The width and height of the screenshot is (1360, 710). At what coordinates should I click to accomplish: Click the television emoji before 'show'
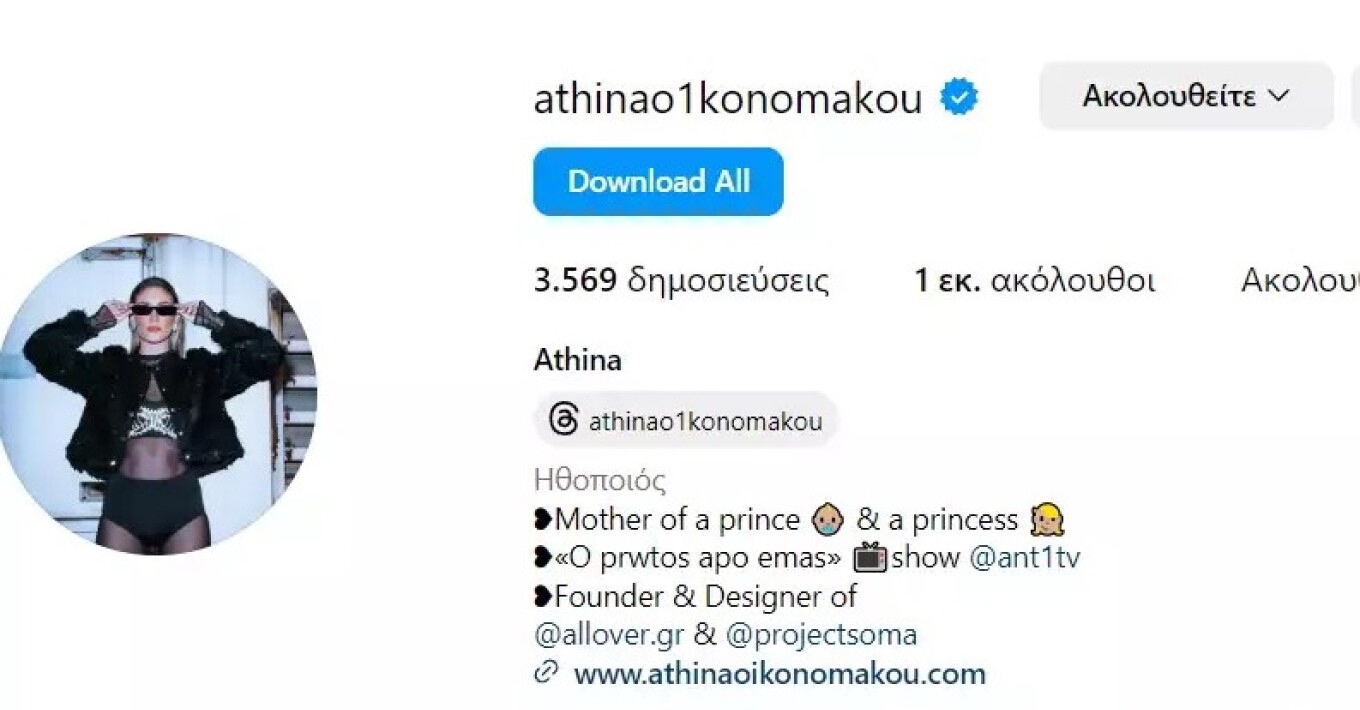(x=869, y=558)
